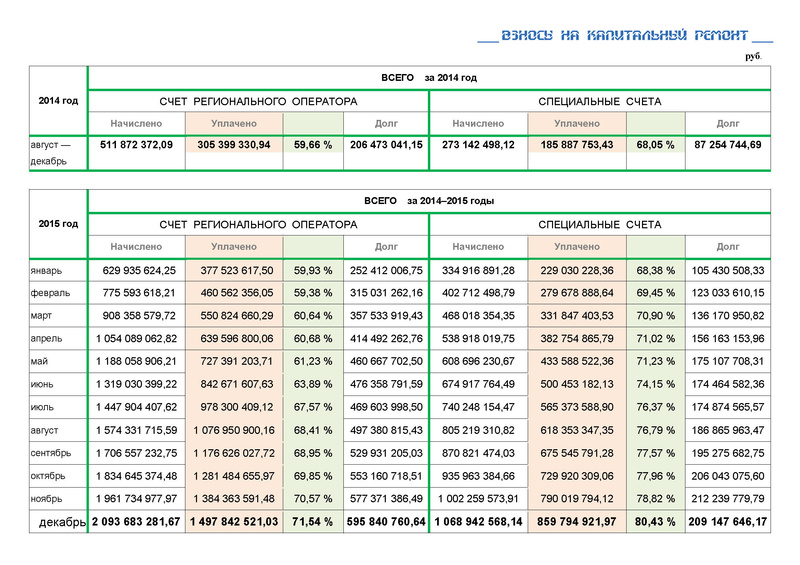Click the 71,54 % percentage cell
This screenshot has height=565, width=800.
313,522
